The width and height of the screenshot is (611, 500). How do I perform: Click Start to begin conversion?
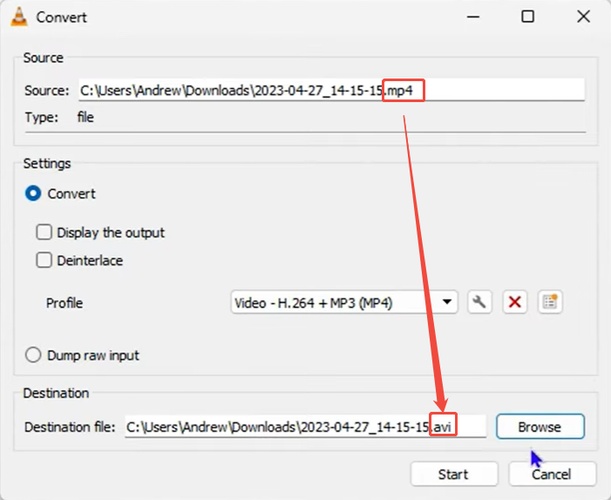[454, 474]
